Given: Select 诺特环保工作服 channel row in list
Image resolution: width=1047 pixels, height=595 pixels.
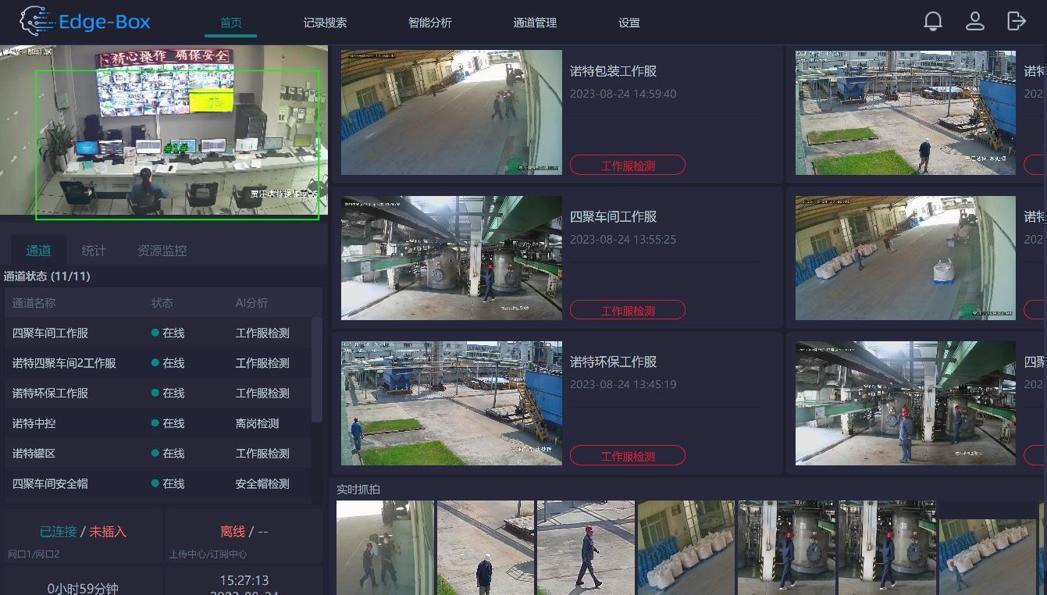Looking at the screenshot, I should pos(158,393).
